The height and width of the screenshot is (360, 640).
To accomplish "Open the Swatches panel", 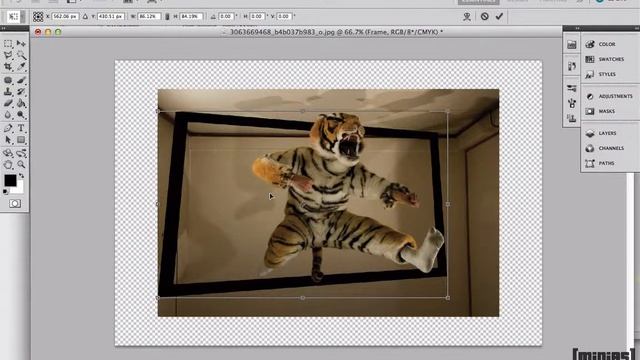I will pos(610,59).
